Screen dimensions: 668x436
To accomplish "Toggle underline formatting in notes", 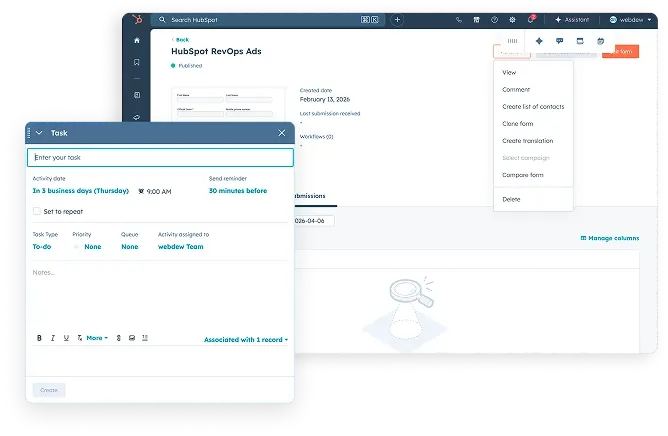I will click(66, 338).
